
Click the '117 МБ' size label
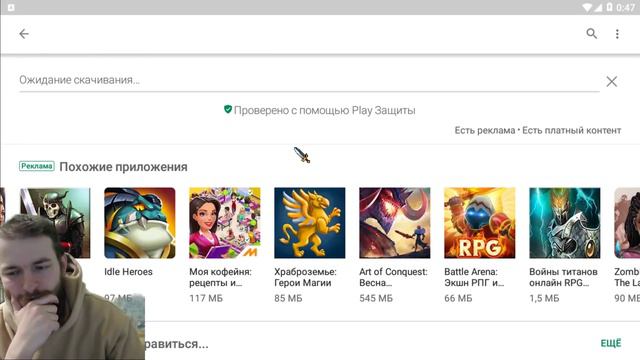[206, 298]
